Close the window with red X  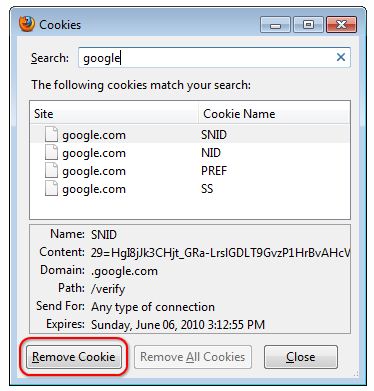point(341,25)
